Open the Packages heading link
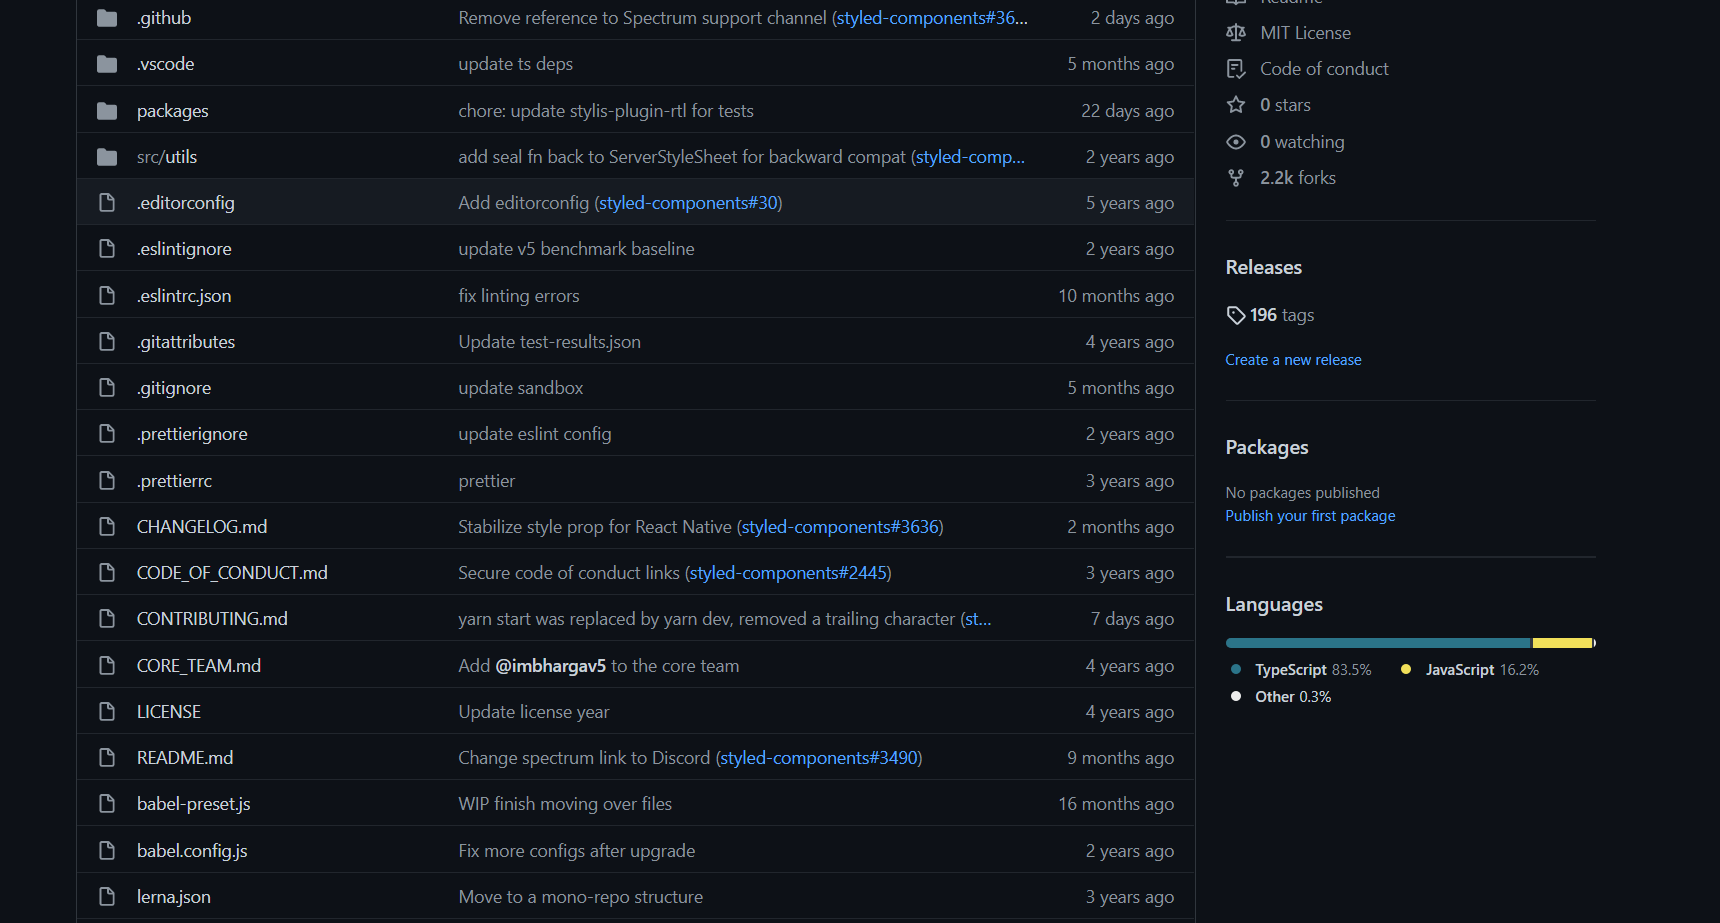1720x923 pixels. (x=1267, y=448)
